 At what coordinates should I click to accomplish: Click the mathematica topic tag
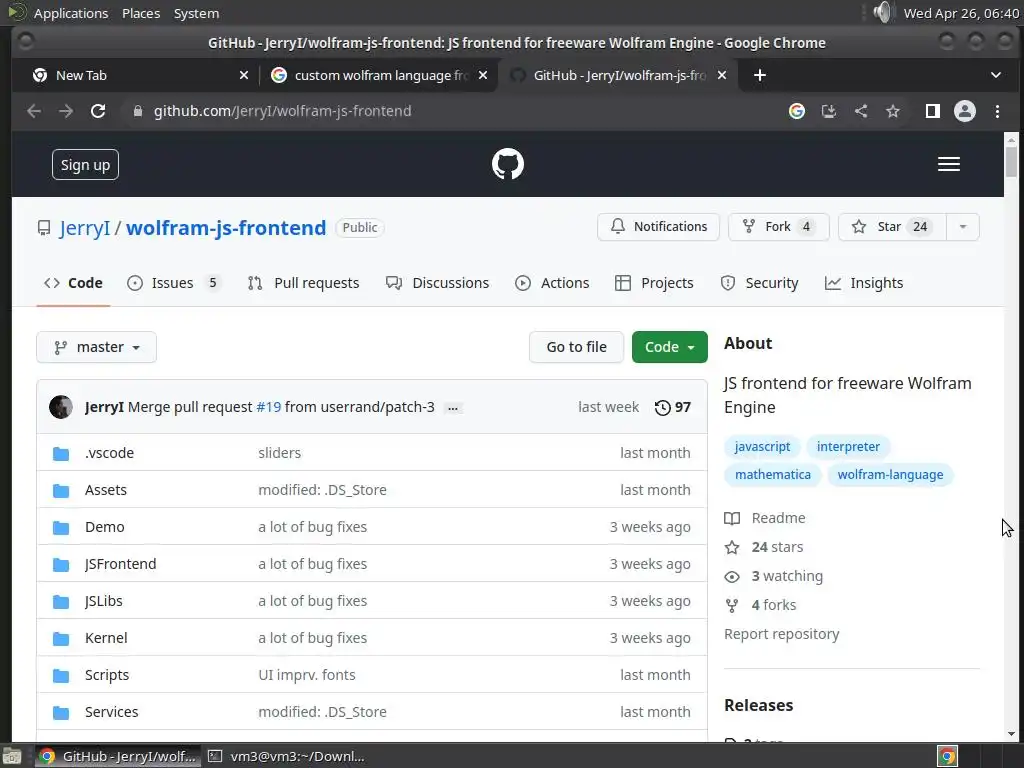coord(773,475)
